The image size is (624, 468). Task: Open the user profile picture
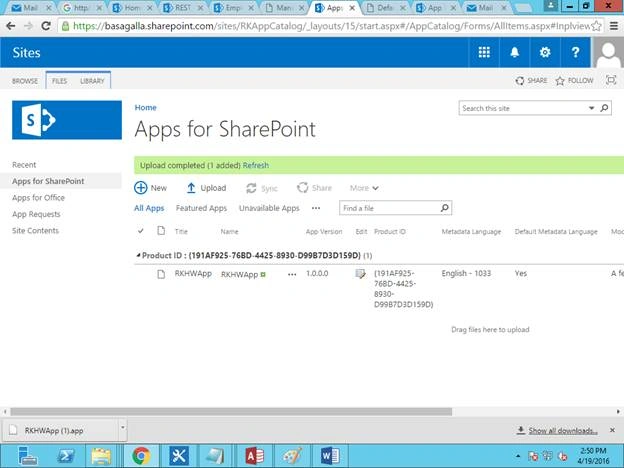(x=608, y=53)
